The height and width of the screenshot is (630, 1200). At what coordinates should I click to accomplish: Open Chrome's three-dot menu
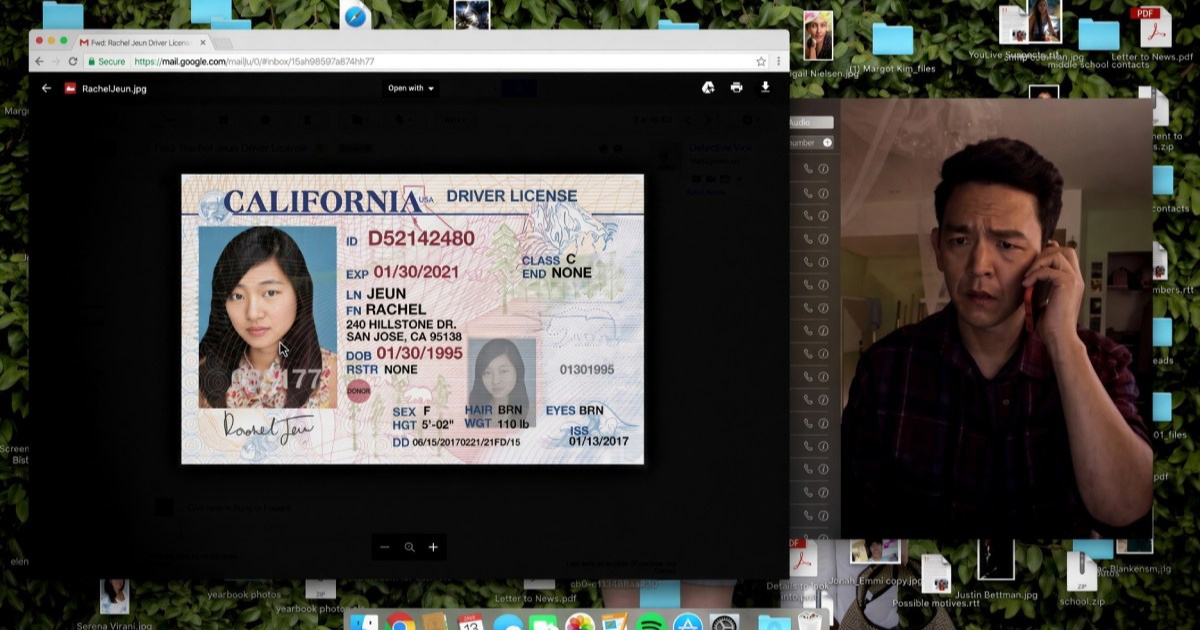click(779, 61)
